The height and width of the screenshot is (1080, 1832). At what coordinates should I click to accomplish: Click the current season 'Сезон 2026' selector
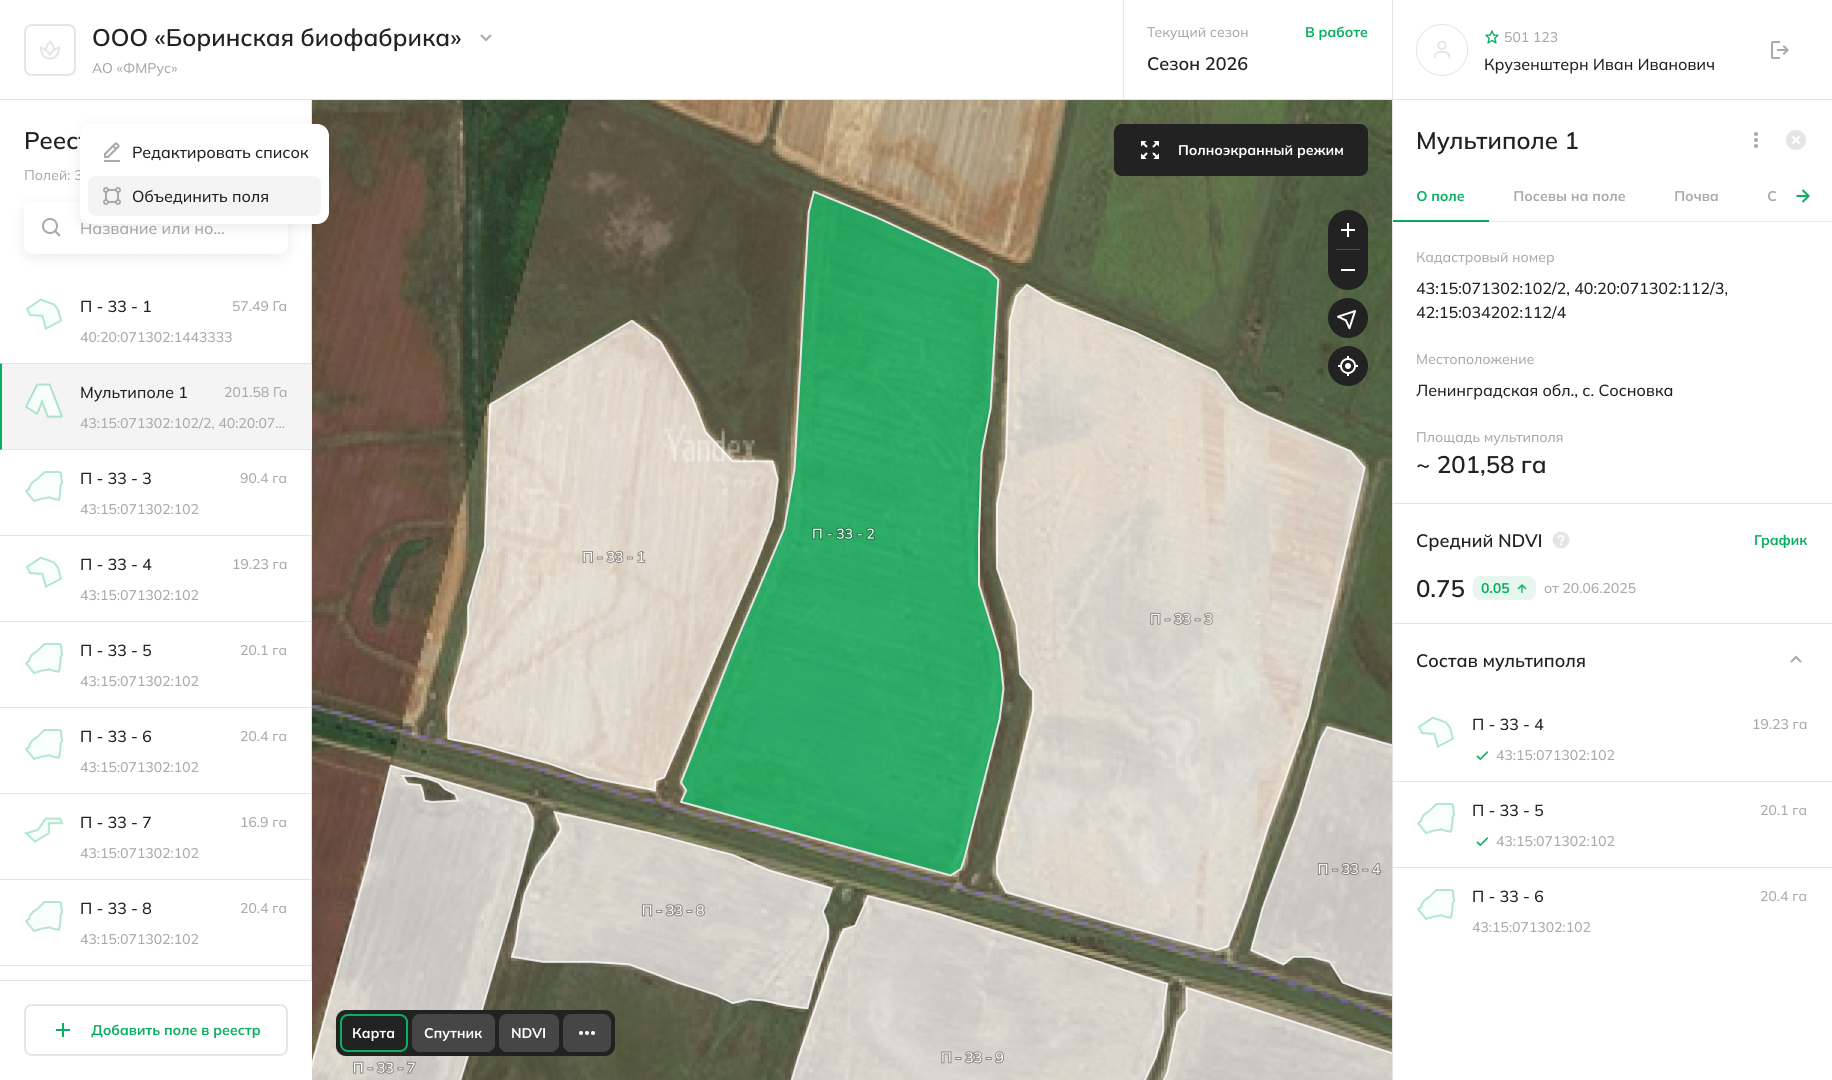[1197, 64]
